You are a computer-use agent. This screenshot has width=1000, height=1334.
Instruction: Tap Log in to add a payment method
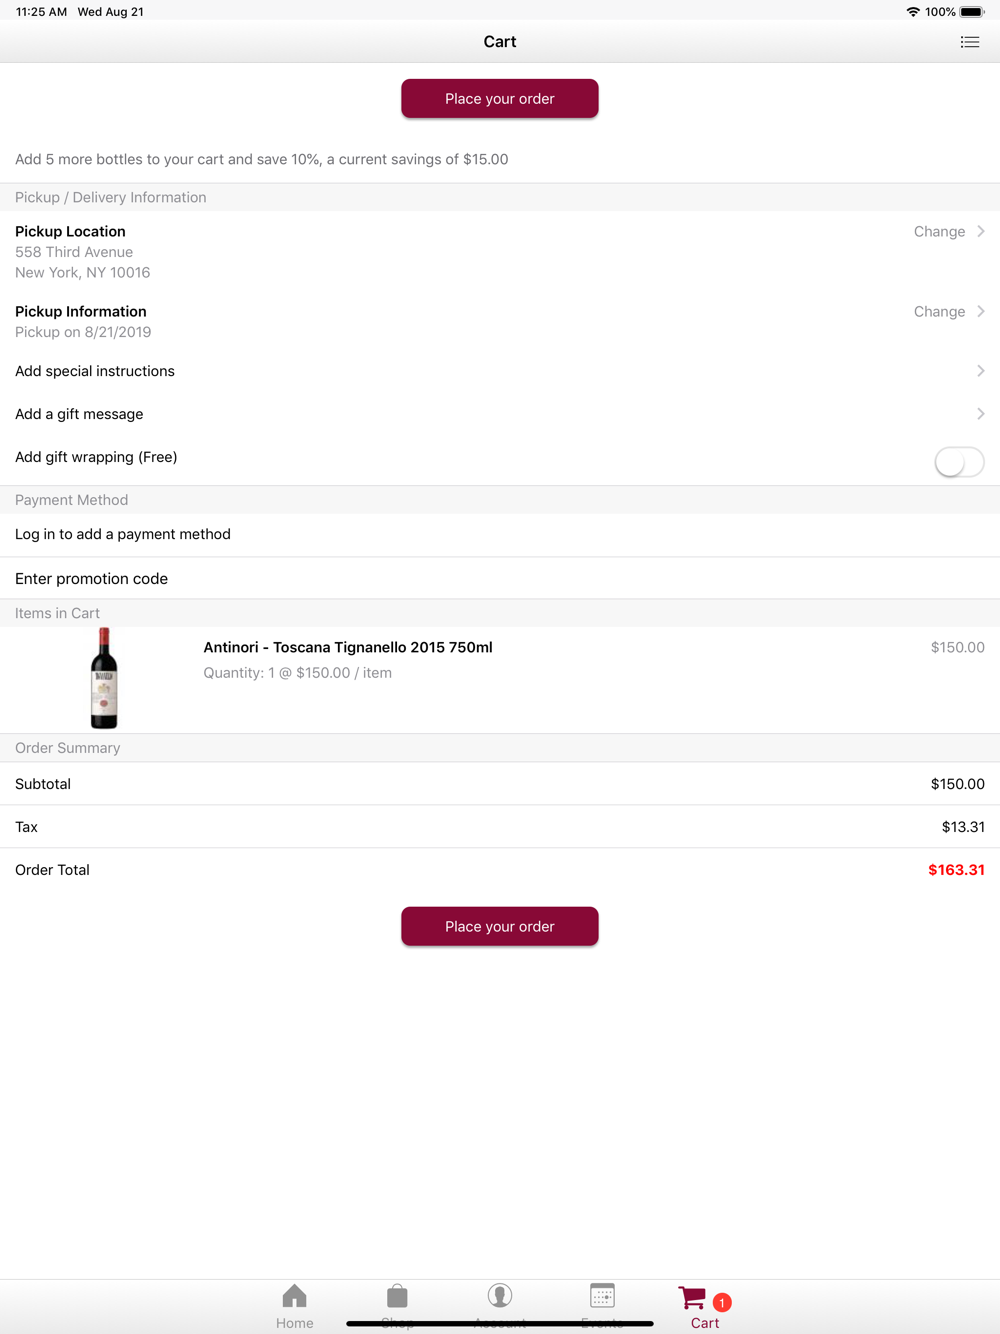pyautogui.click(x=500, y=535)
